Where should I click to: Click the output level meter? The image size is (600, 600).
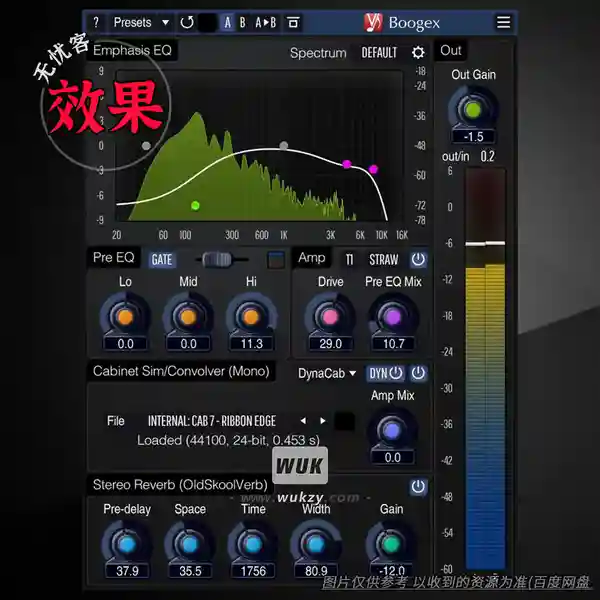[485, 369]
